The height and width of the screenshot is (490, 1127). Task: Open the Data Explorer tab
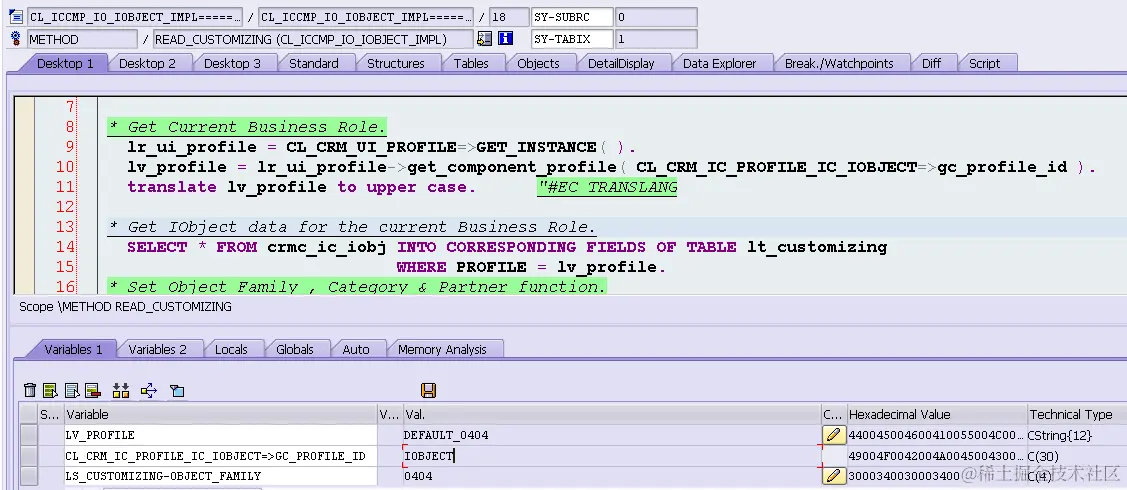point(719,63)
